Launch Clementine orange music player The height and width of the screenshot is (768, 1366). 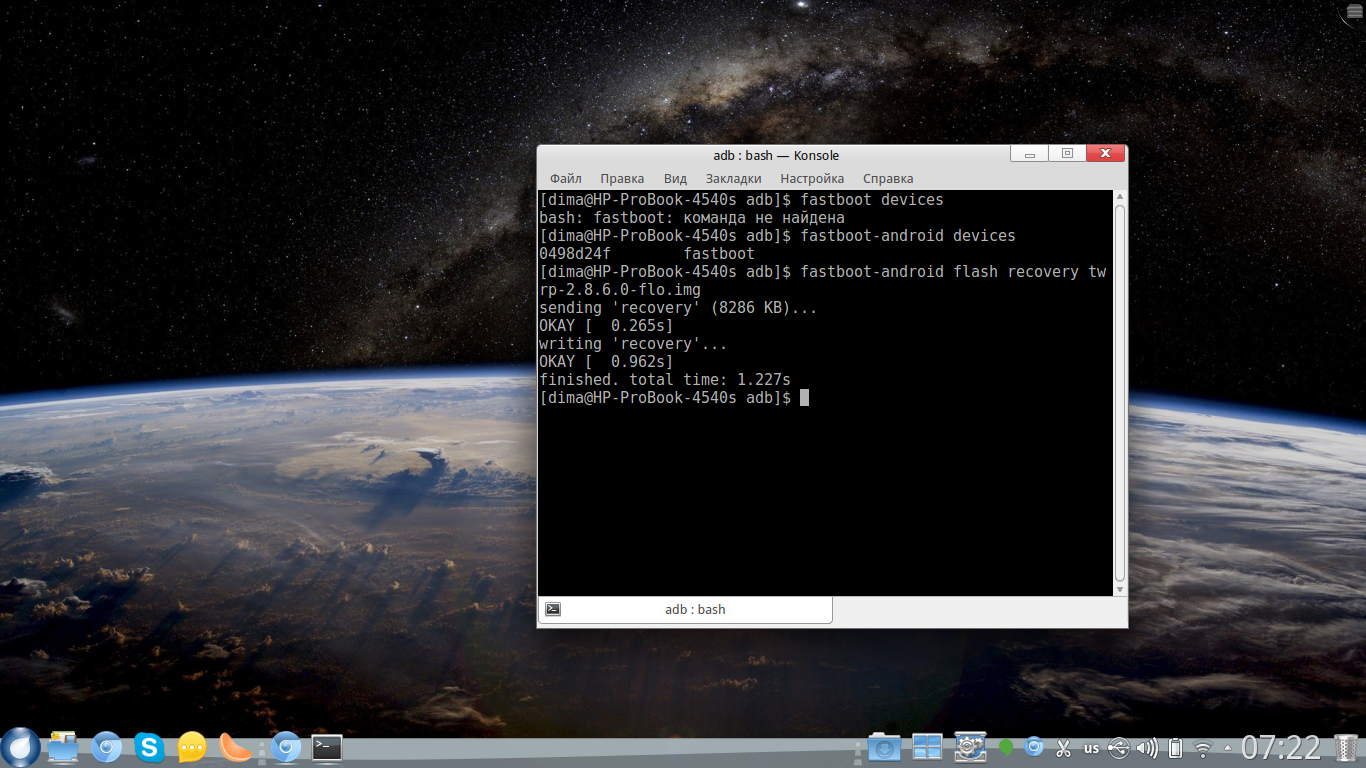pyautogui.click(x=235, y=747)
